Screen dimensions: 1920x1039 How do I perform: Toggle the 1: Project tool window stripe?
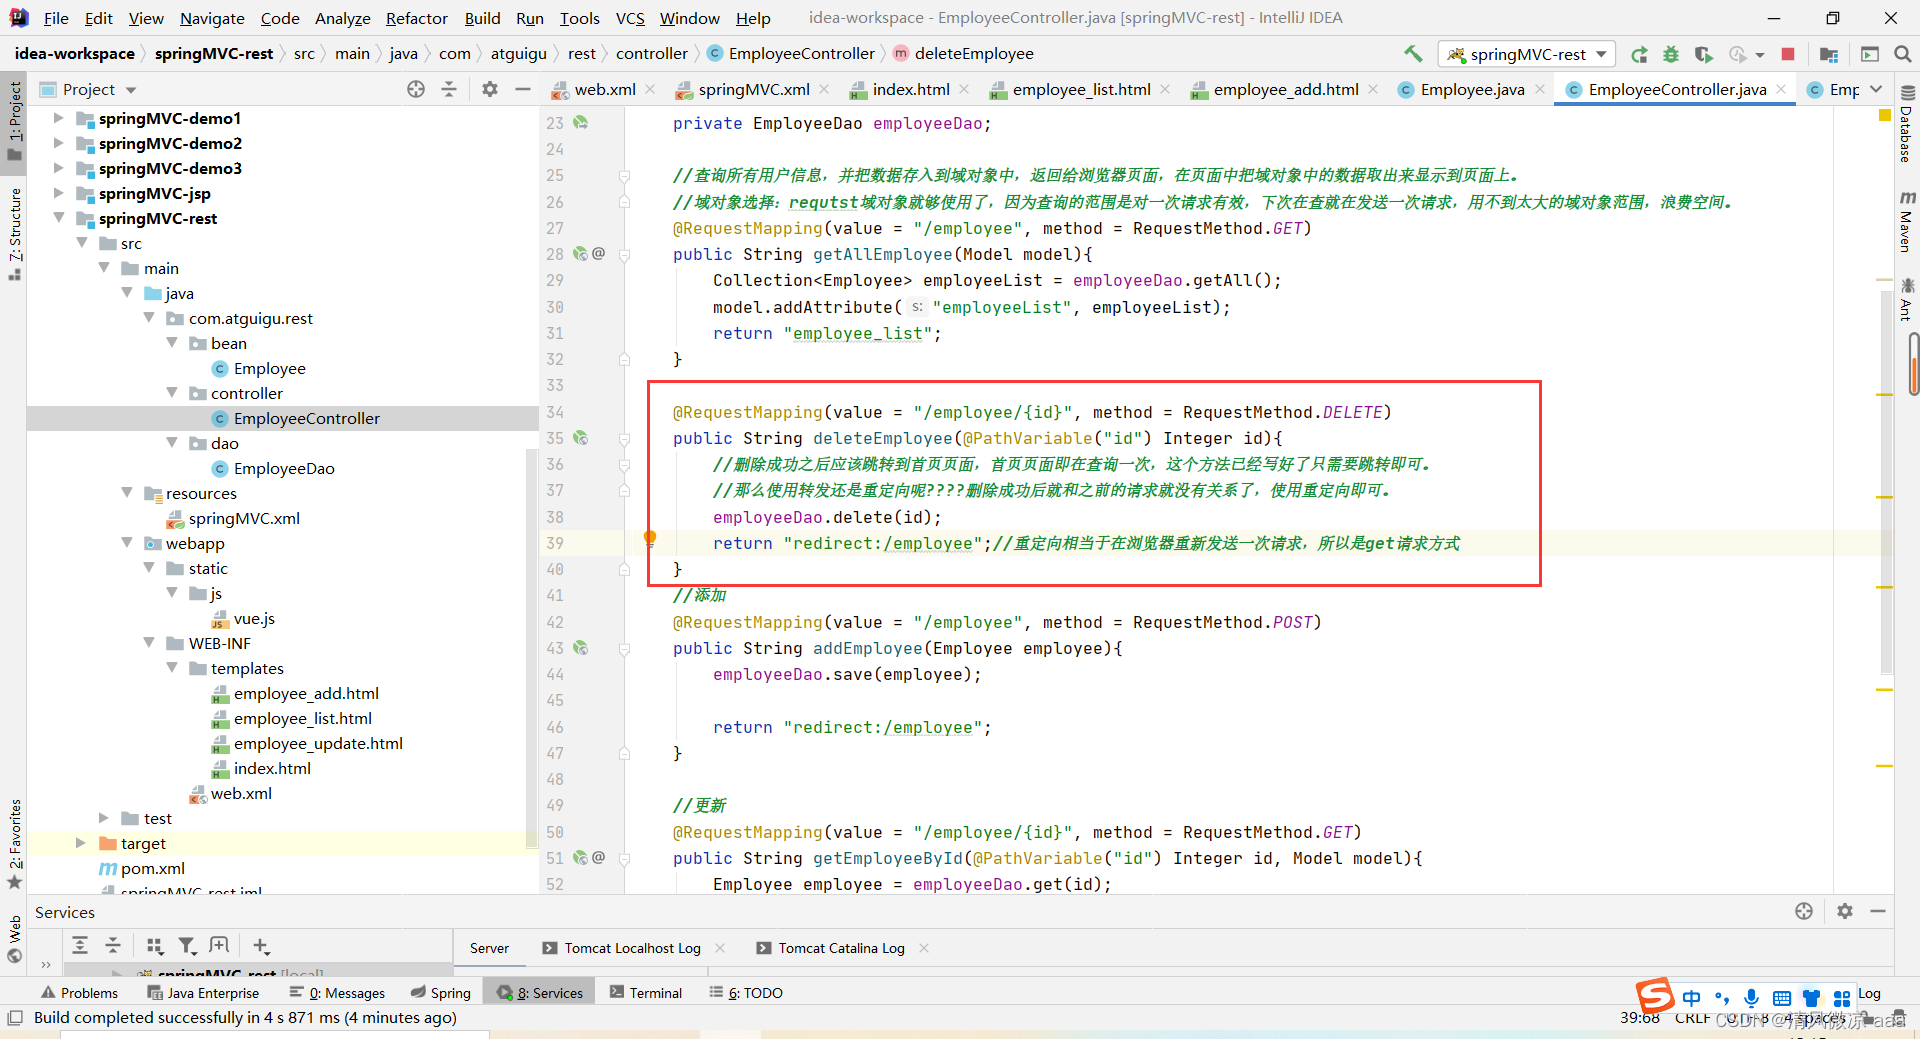(14, 121)
